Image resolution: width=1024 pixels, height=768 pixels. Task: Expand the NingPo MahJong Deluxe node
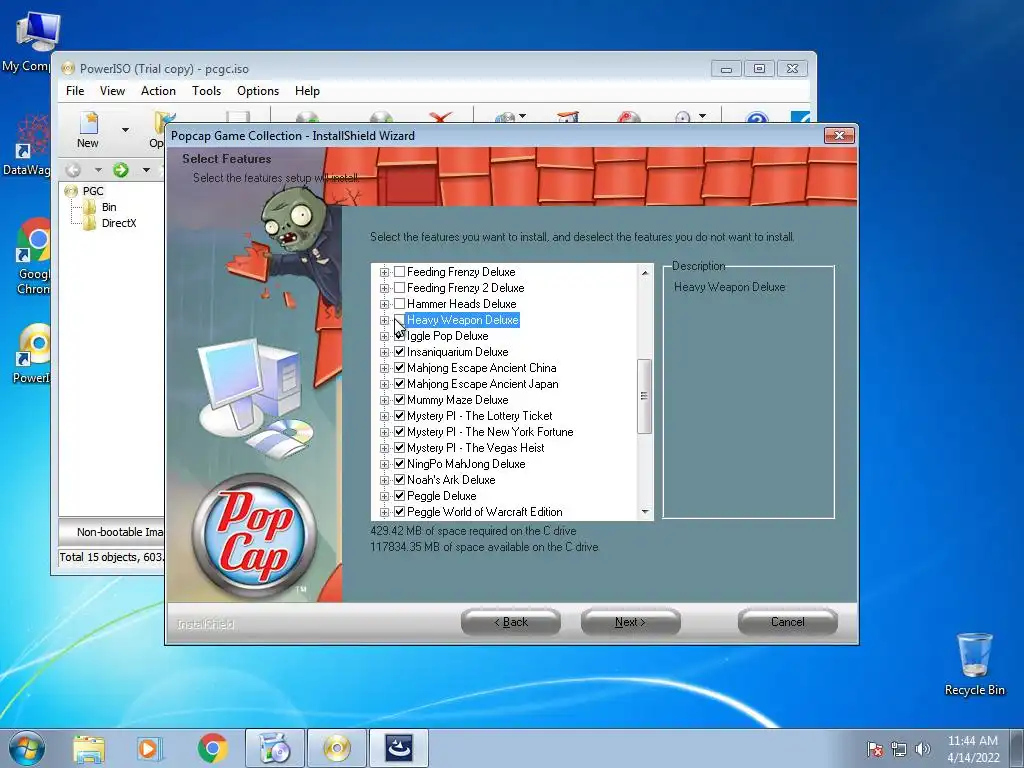(x=384, y=464)
